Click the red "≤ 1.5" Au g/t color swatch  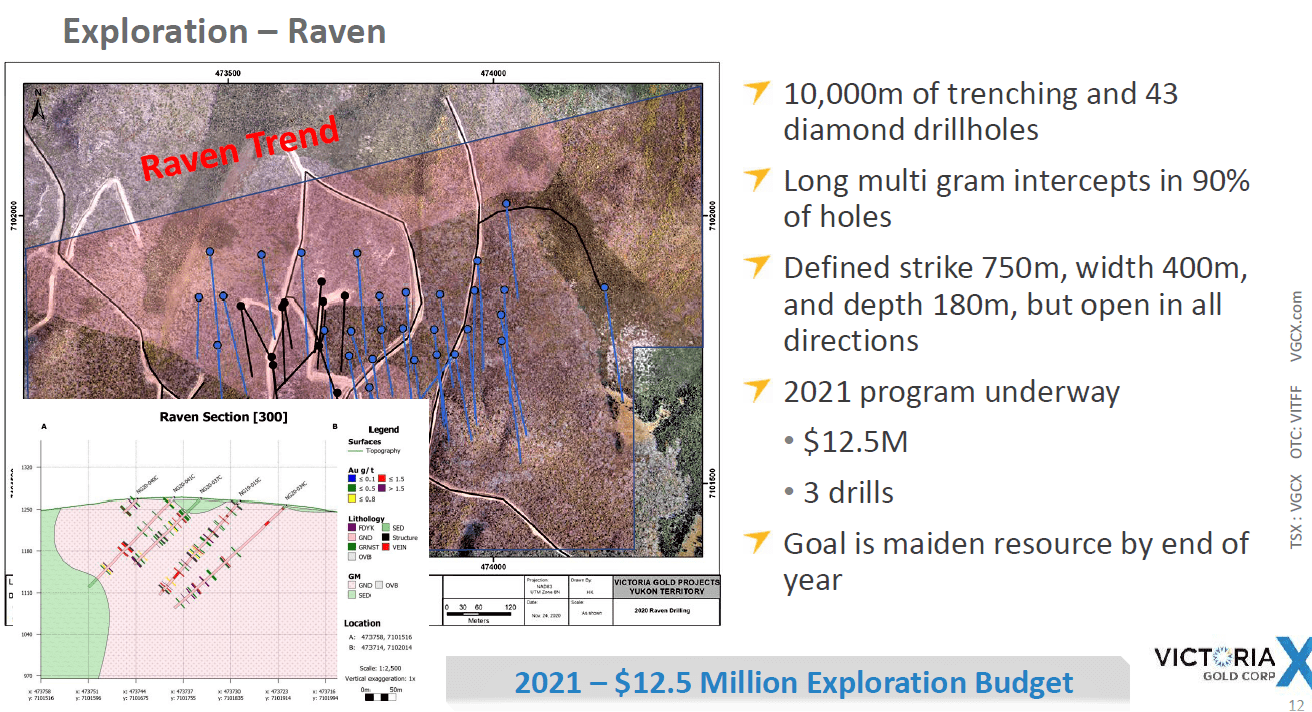point(383,478)
